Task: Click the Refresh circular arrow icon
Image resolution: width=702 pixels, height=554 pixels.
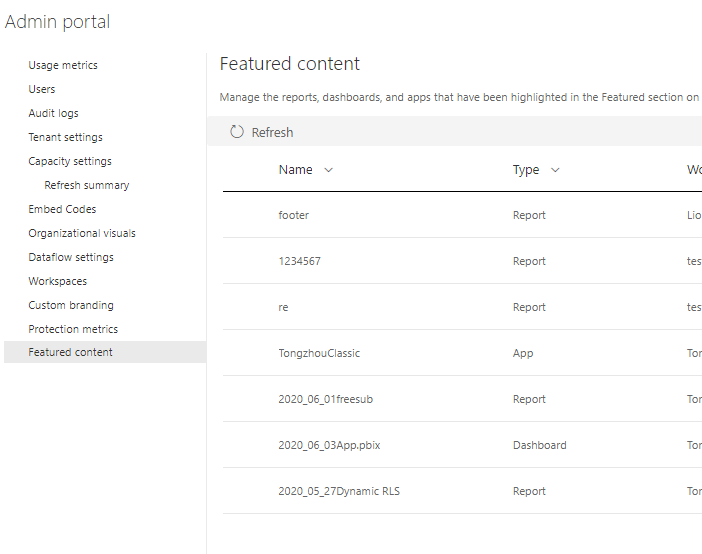Action: coord(237,132)
